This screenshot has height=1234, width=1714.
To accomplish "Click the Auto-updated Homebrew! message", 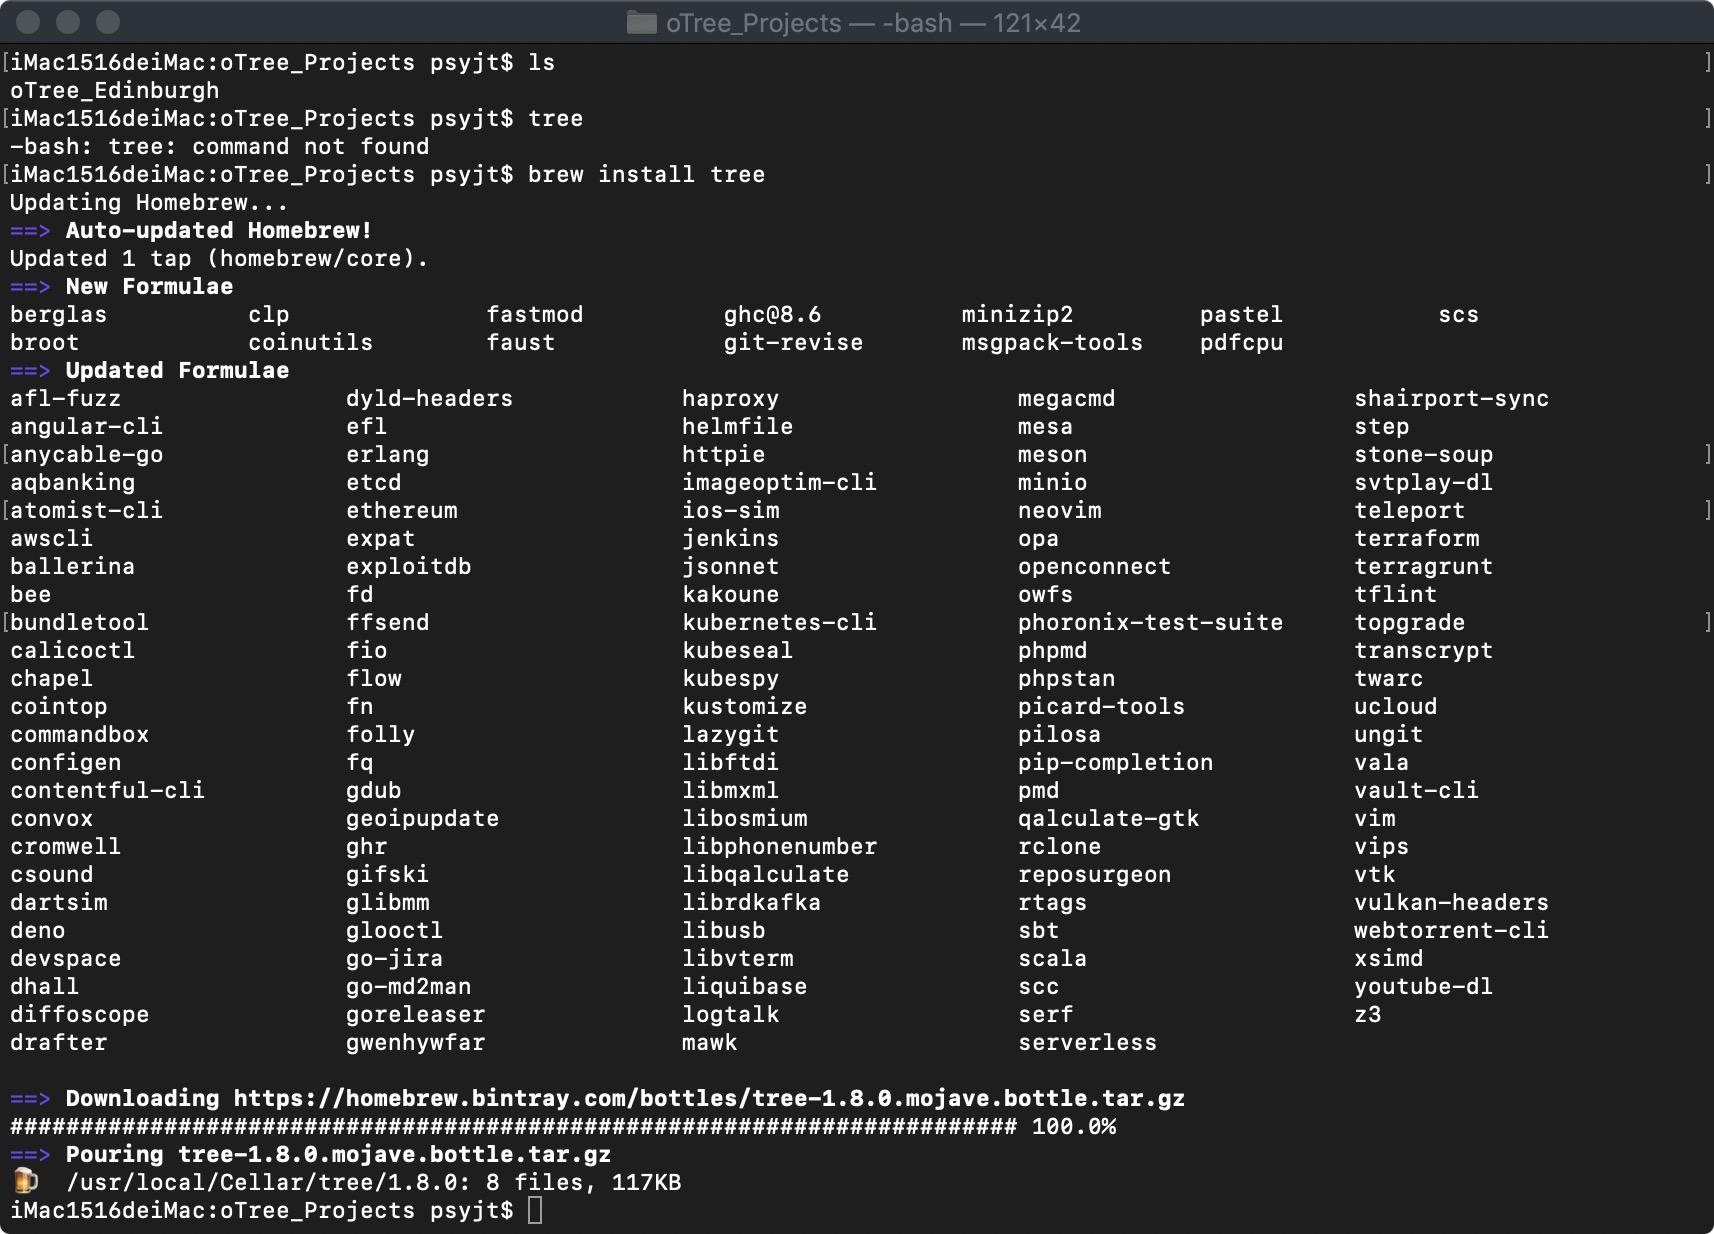I will click(220, 230).
